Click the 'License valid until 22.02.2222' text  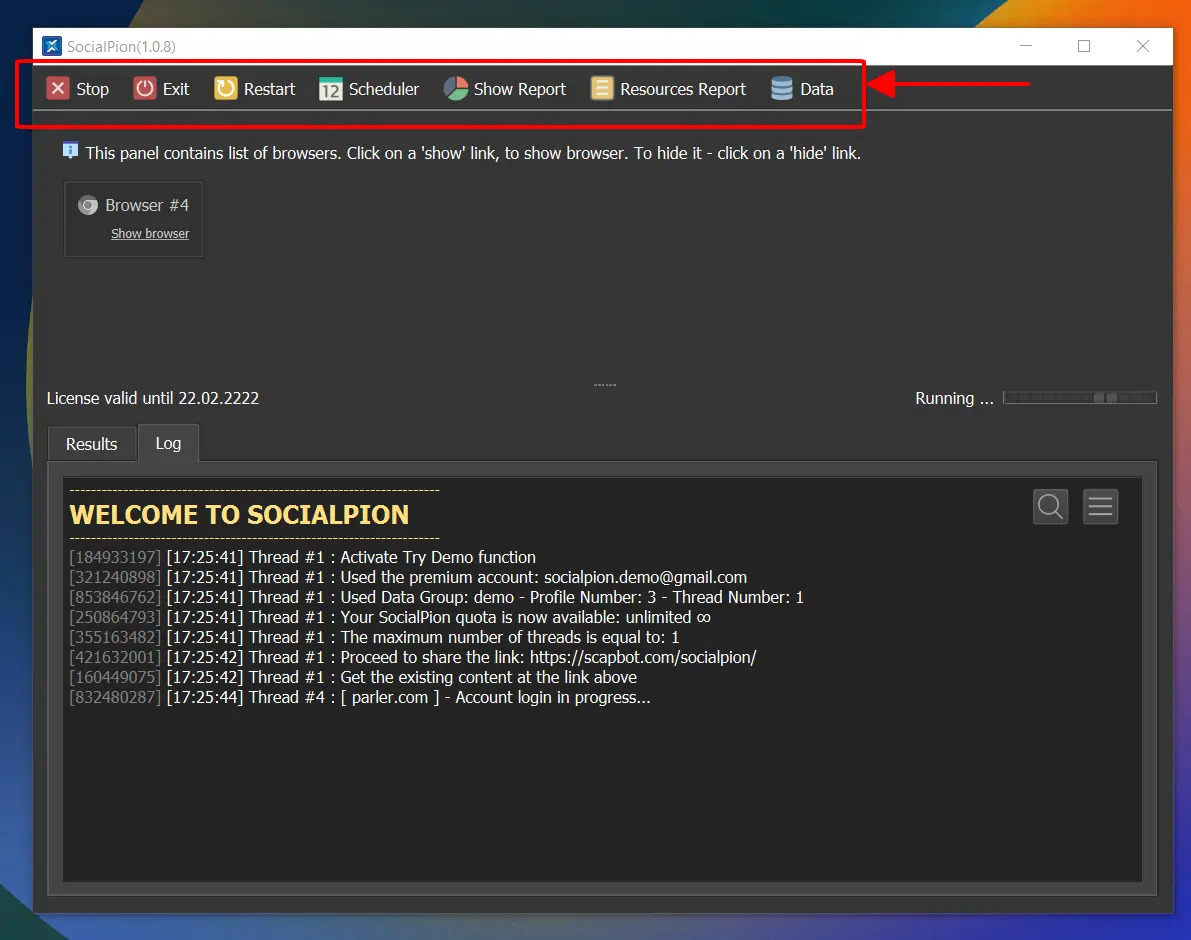click(153, 399)
